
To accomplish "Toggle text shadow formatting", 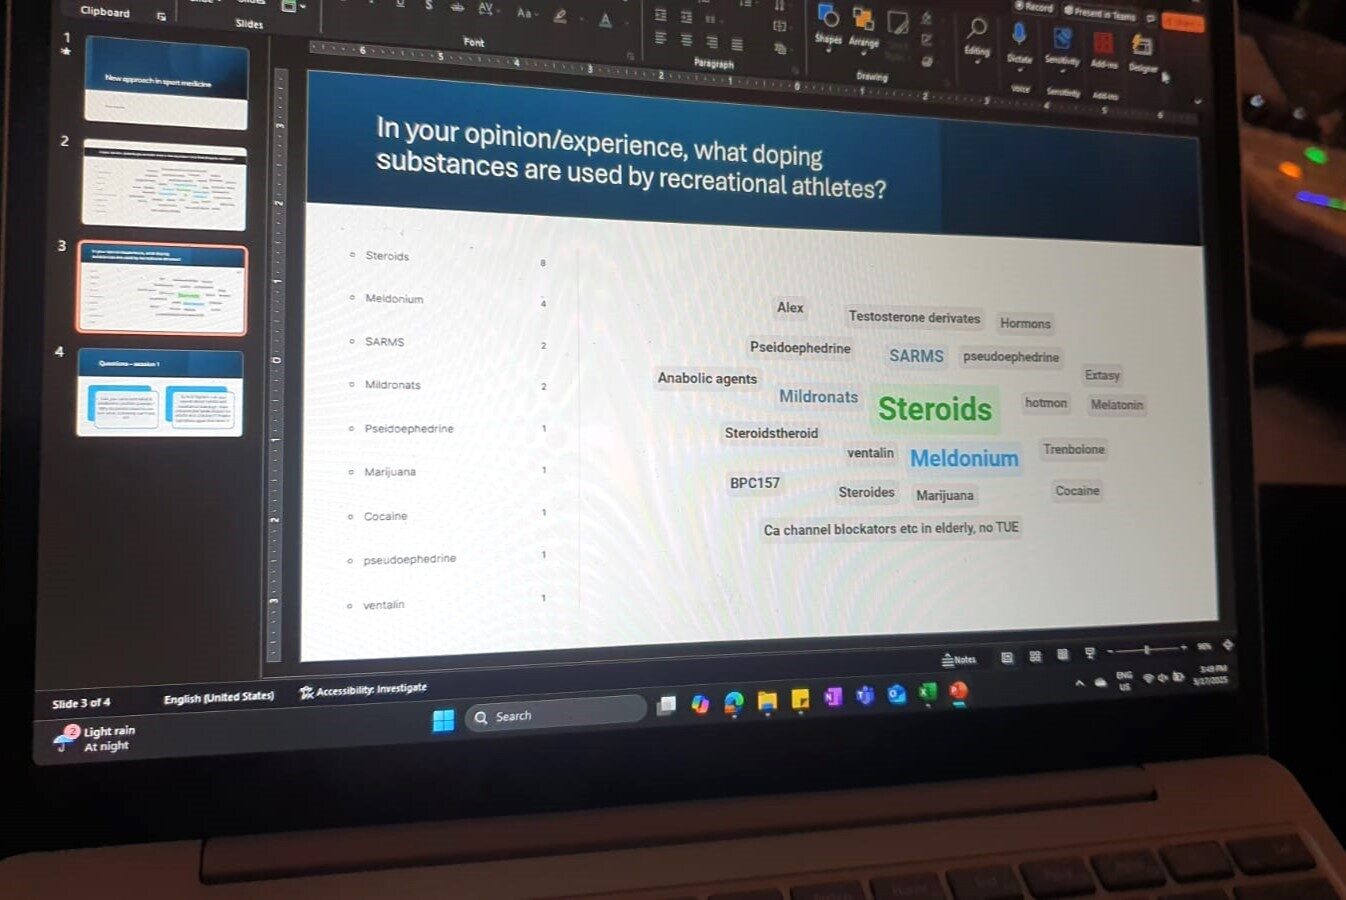I will coord(429,6).
